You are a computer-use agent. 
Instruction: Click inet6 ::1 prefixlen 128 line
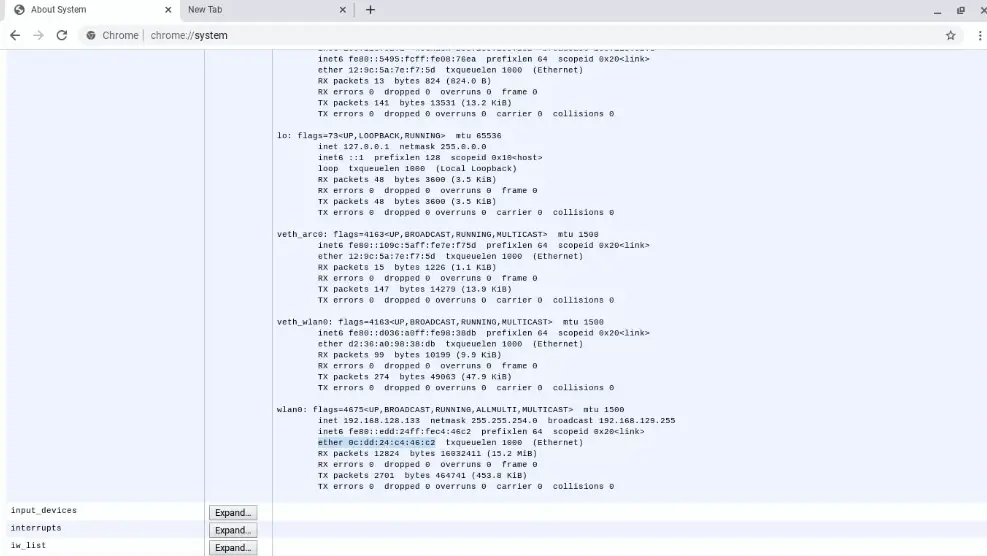tap(430, 157)
